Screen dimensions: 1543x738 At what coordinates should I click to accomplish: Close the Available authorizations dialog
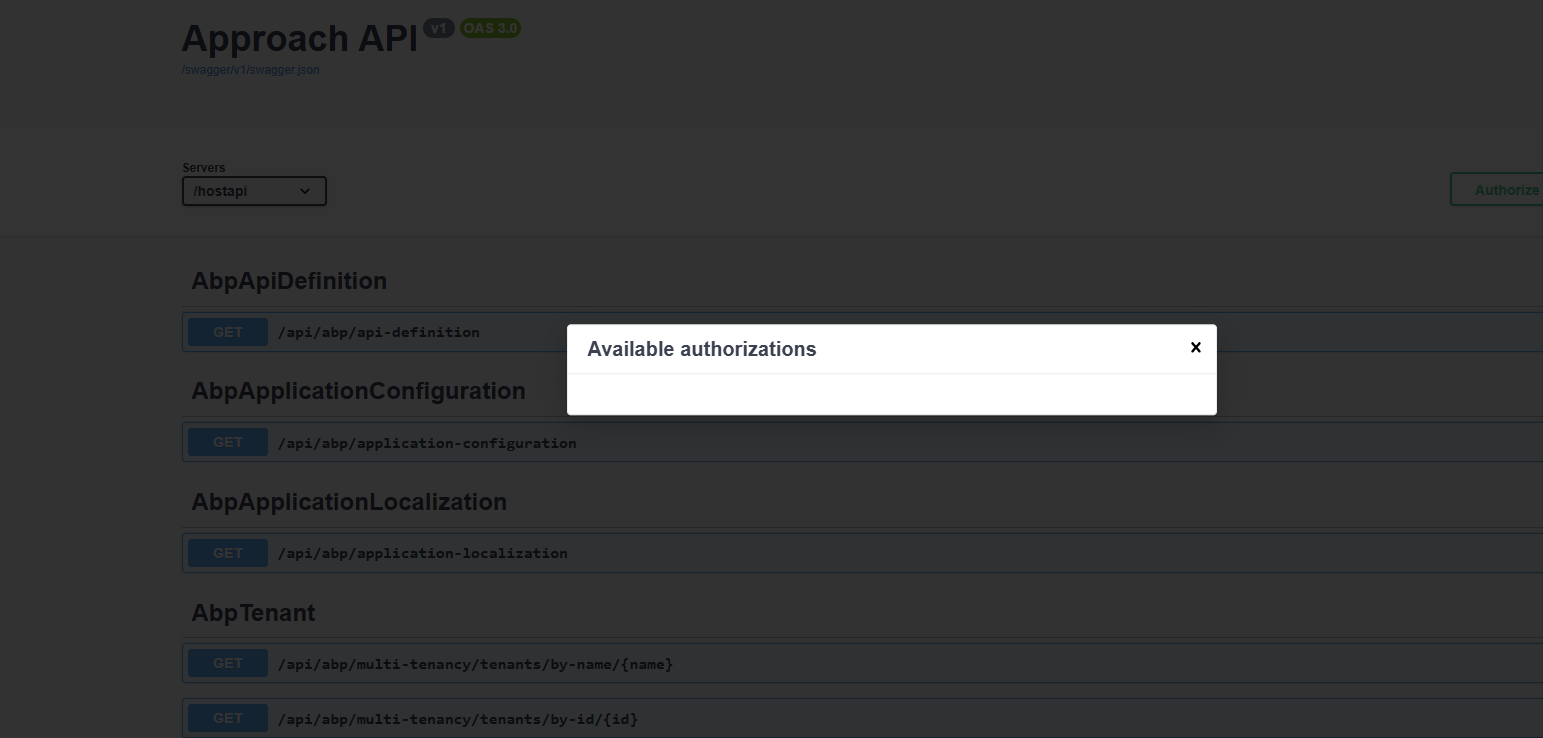tap(1195, 348)
